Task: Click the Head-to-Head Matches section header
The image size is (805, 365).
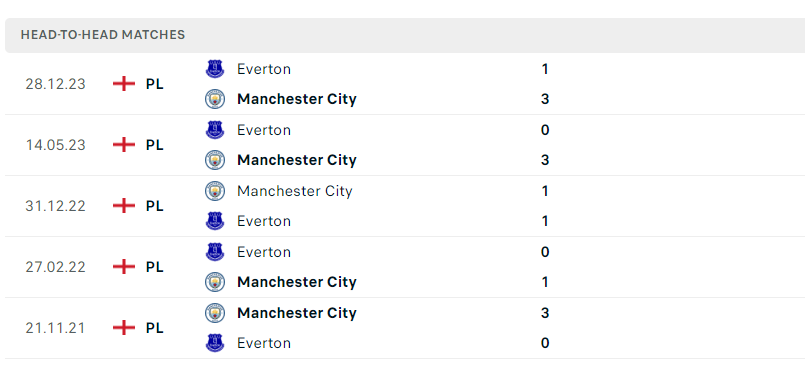Action: coord(405,35)
